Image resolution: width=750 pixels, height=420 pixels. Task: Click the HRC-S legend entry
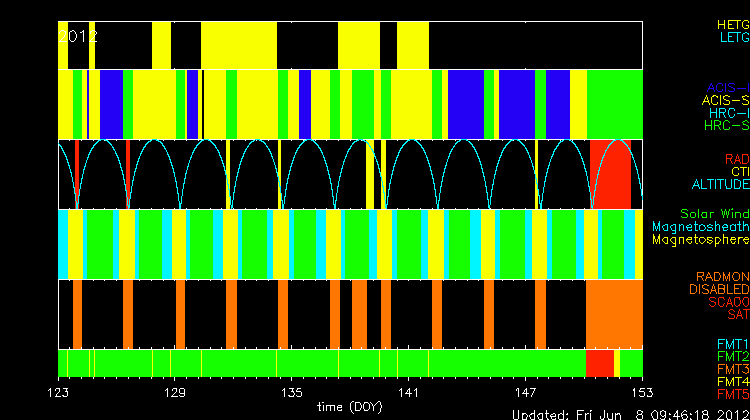click(726, 126)
